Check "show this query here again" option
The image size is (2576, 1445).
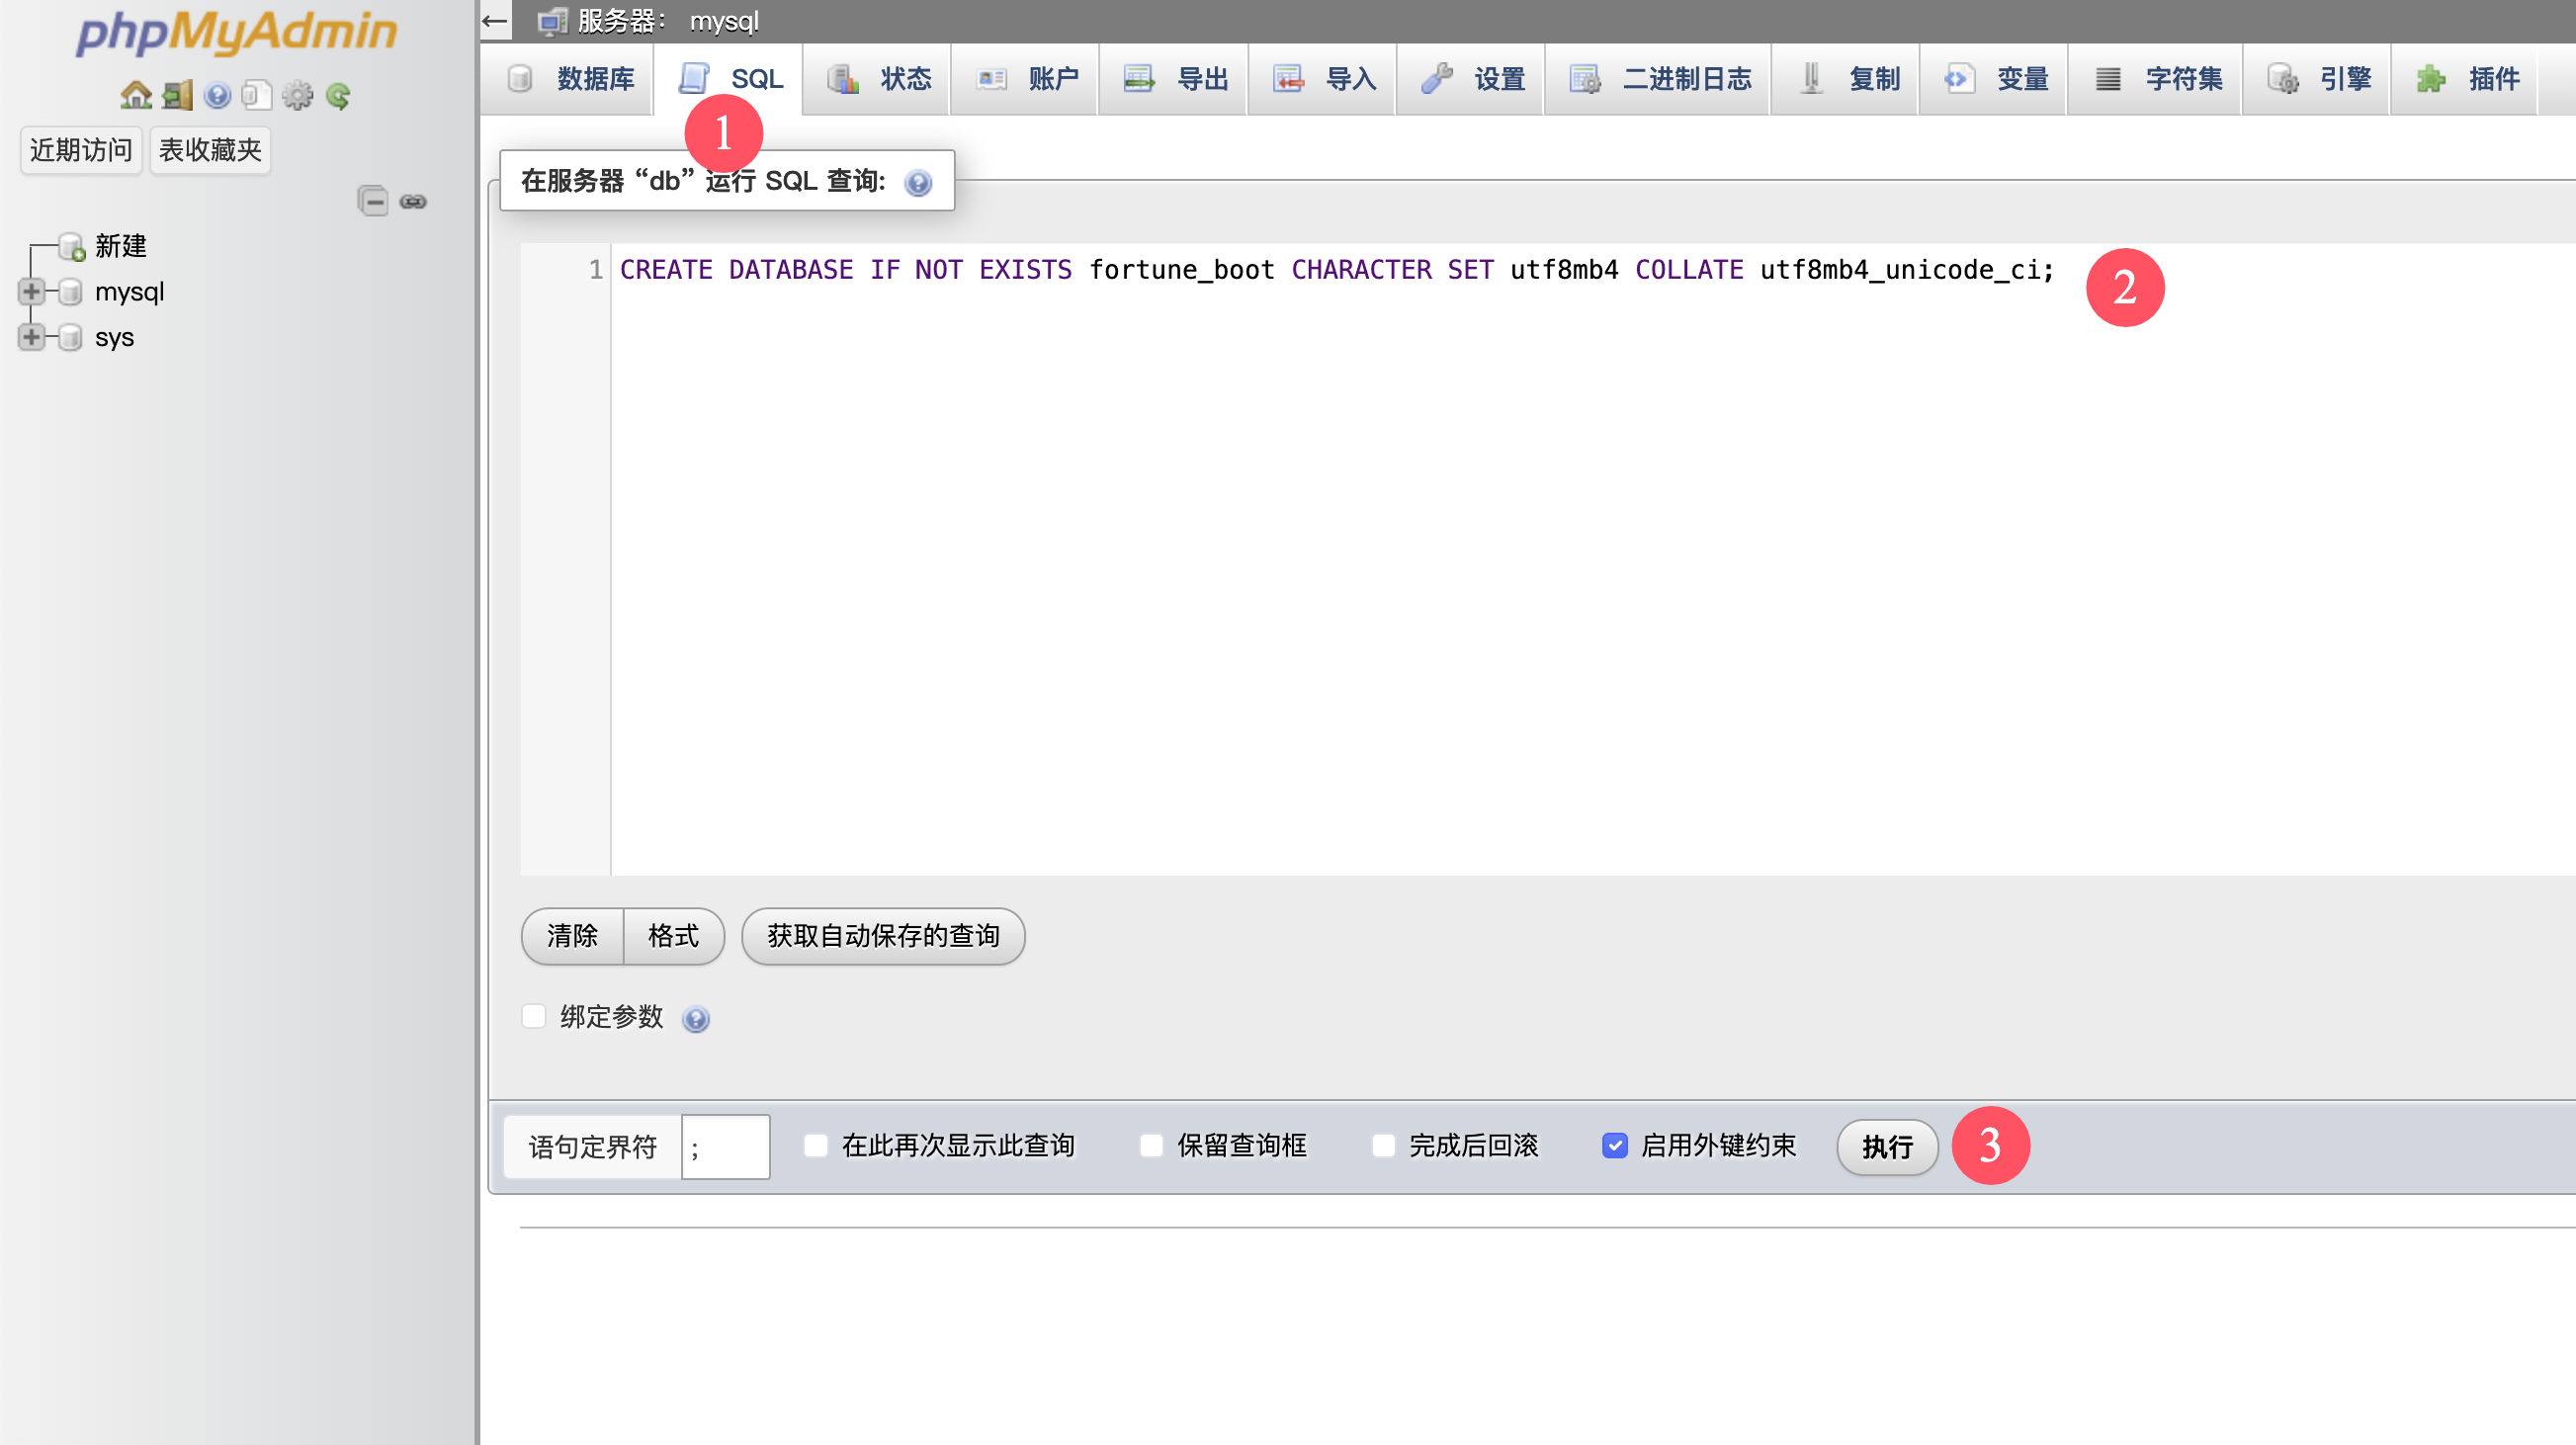click(816, 1146)
